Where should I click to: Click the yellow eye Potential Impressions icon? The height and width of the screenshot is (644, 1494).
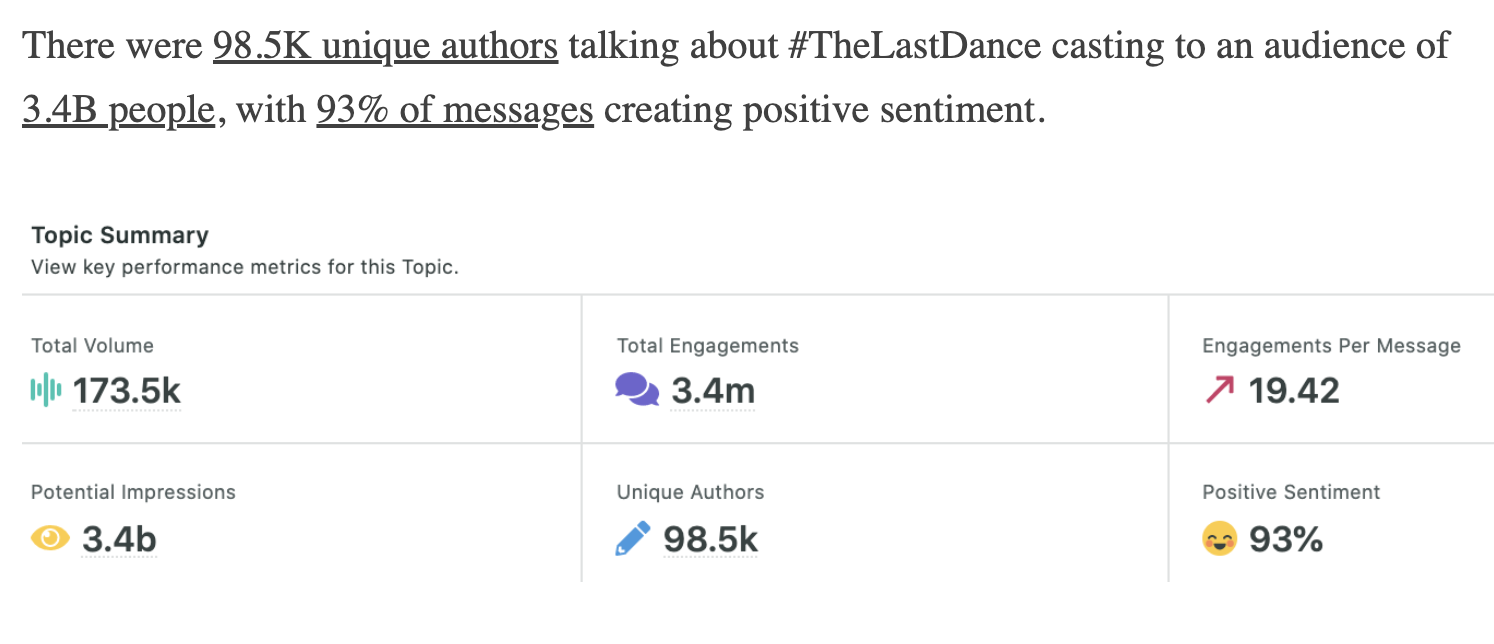tap(50, 539)
